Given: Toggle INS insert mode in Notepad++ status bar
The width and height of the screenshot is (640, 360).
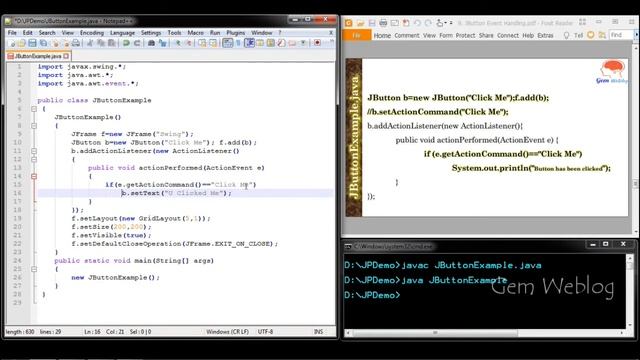Looking at the screenshot, I should 318,332.
